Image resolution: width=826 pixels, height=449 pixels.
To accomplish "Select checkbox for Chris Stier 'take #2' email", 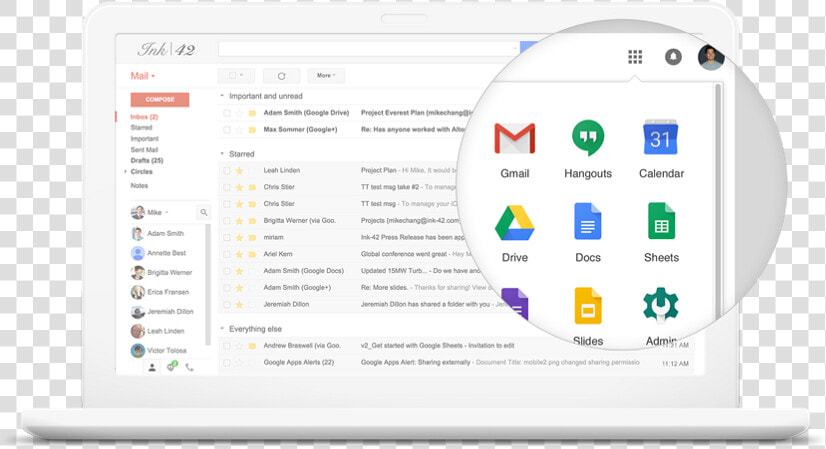I will point(227,187).
